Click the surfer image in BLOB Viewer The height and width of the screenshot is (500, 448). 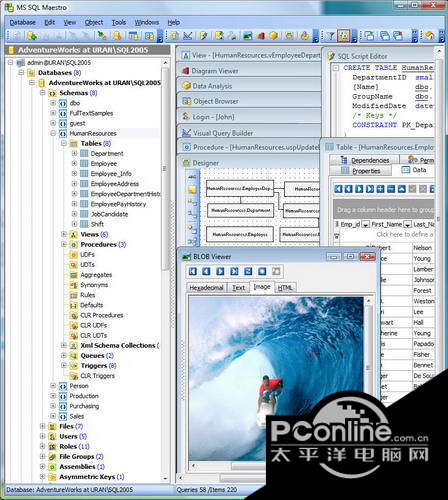coord(276,378)
